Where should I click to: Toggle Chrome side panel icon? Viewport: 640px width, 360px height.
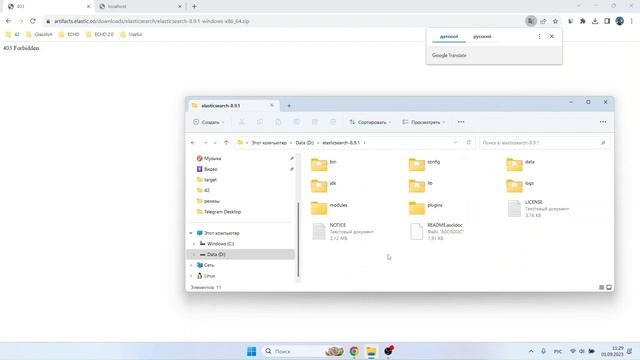(x=607, y=21)
